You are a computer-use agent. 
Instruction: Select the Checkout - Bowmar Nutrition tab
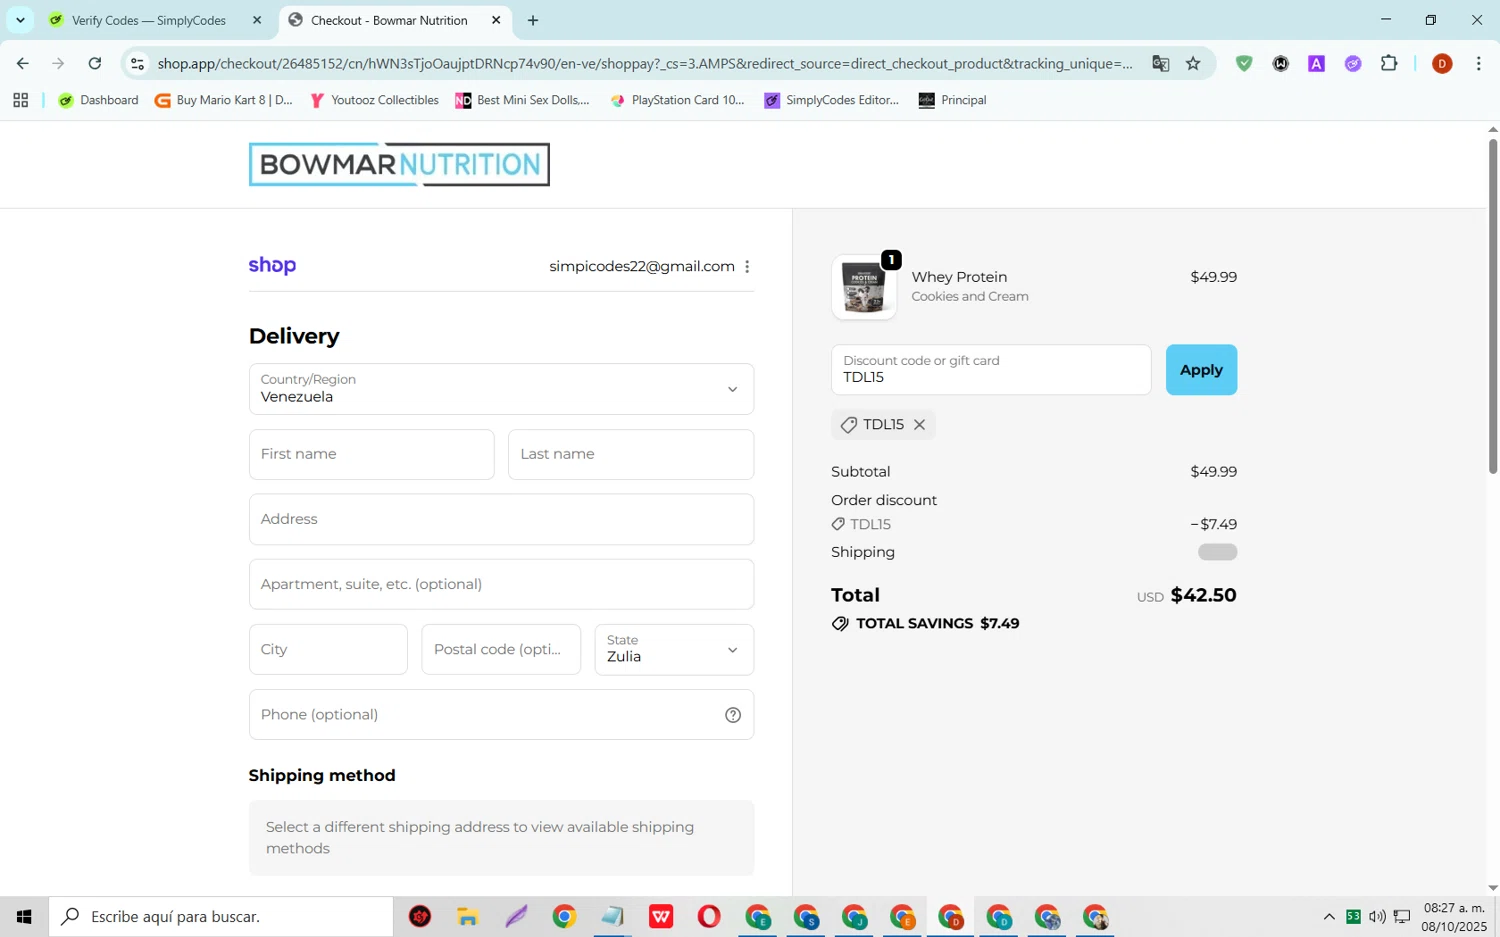(x=389, y=20)
